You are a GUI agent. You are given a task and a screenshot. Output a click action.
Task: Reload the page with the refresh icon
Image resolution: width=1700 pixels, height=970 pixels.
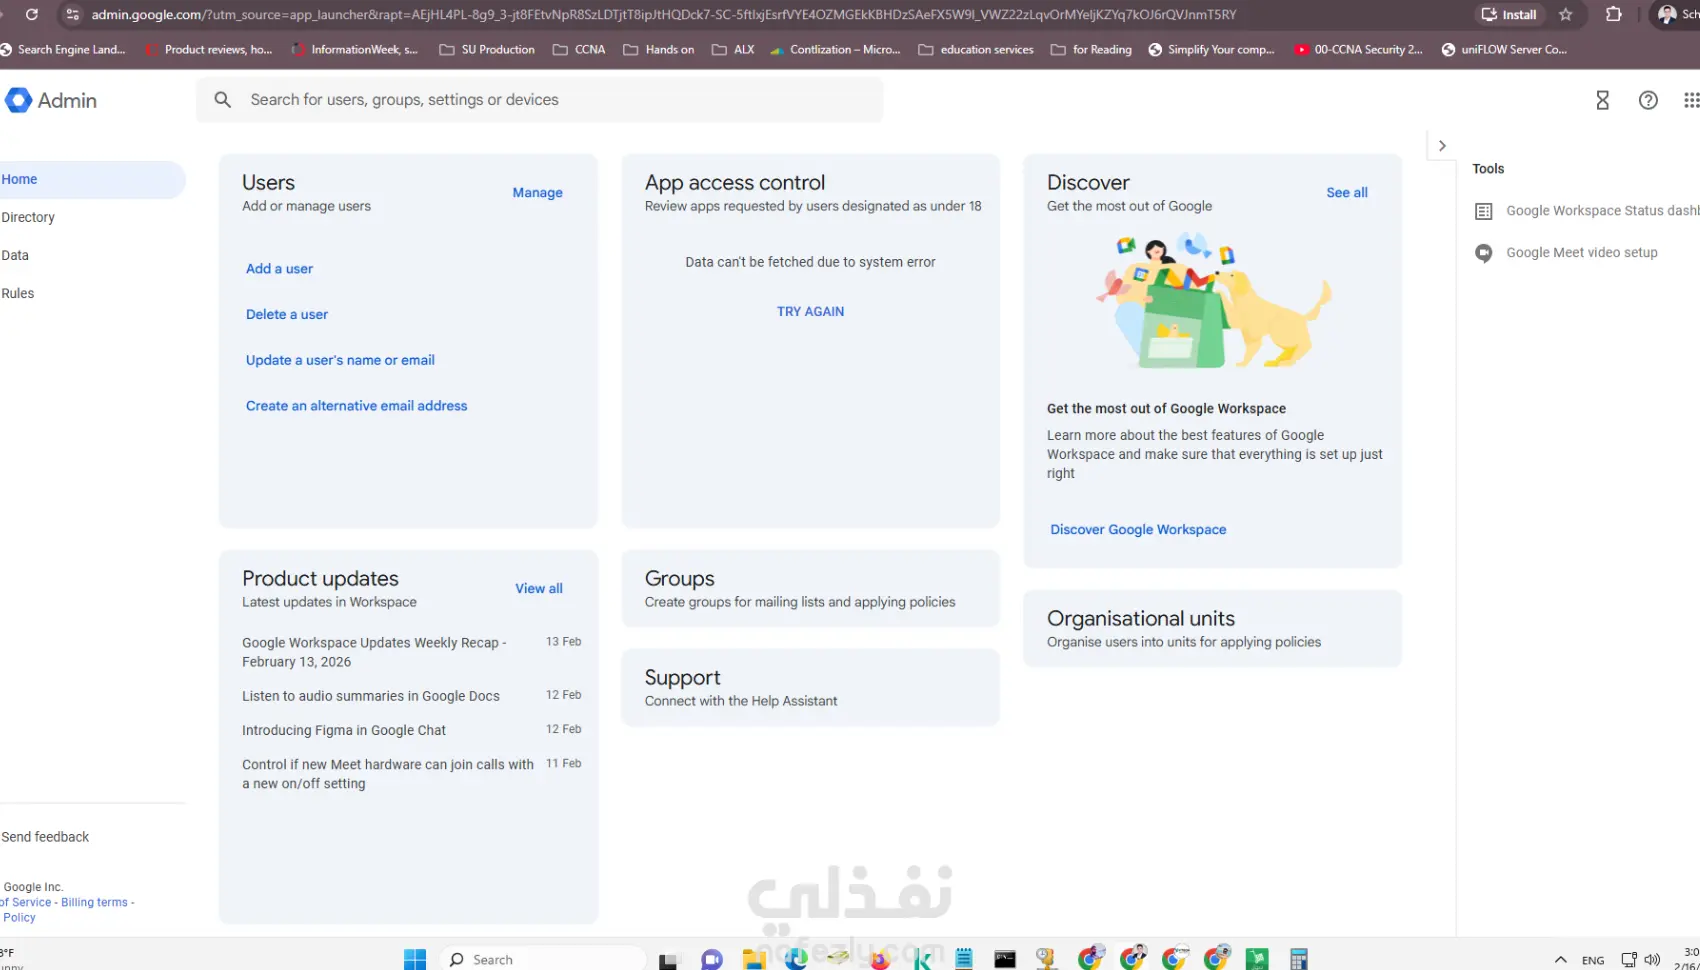(x=32, y=15)
